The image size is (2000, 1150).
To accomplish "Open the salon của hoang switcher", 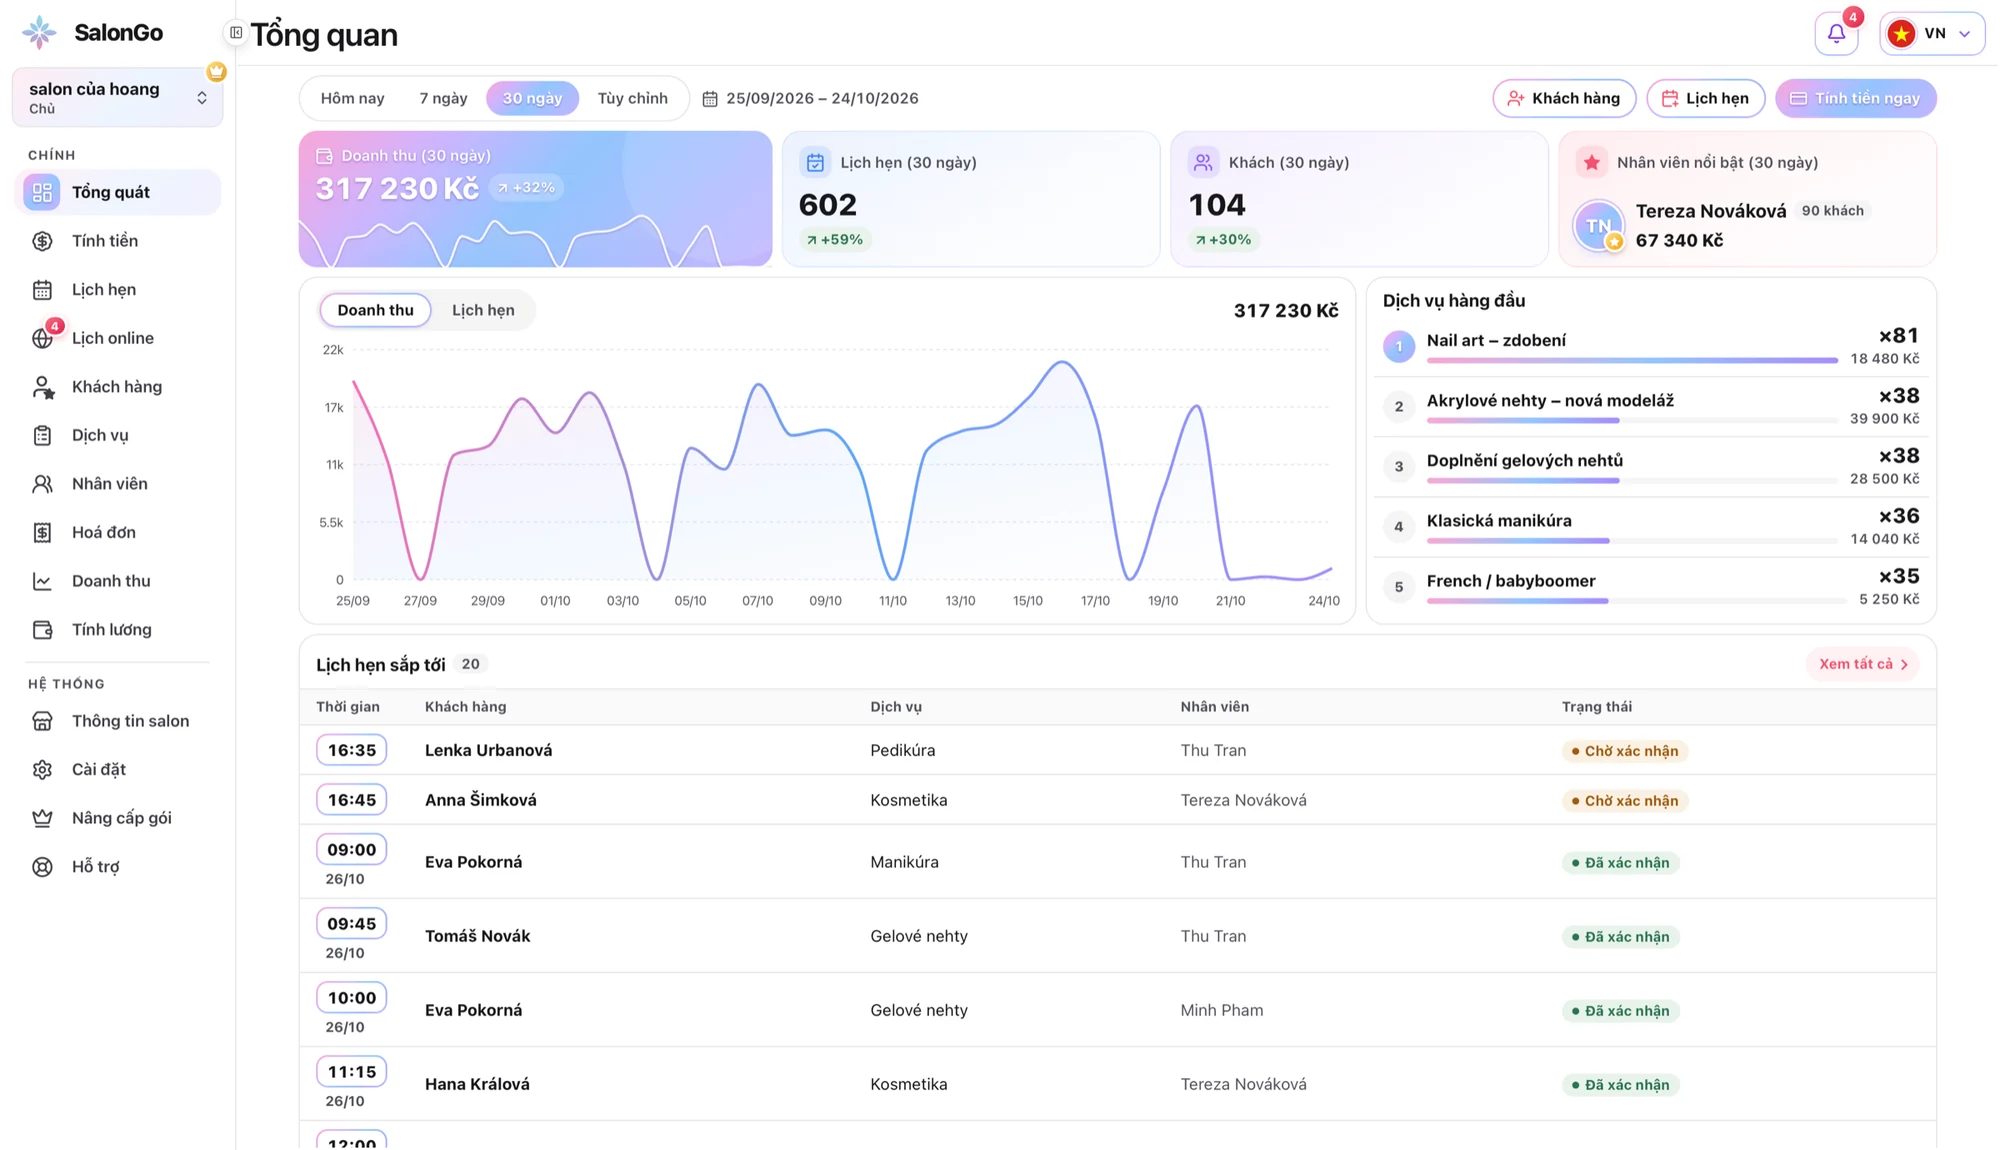I will click(x=117, y=98).
